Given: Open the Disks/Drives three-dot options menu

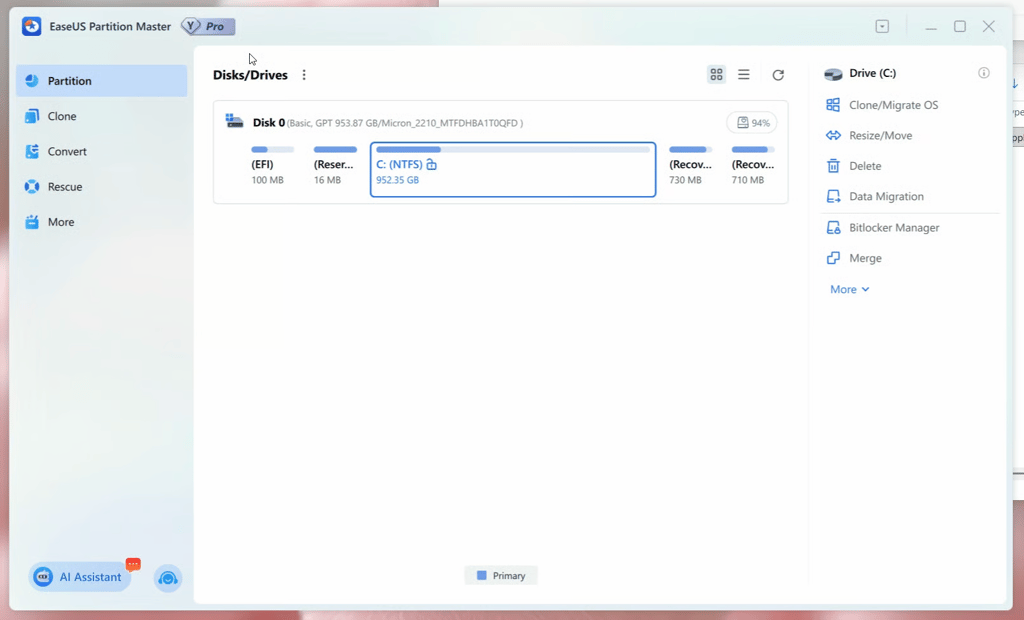Looking at the screenshot, I should coord(304,75).
